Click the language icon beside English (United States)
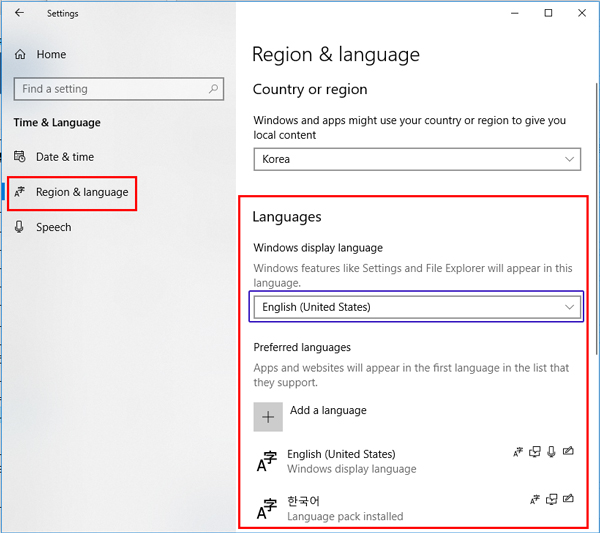Screen dimensions: 600x533 [267, 461]
